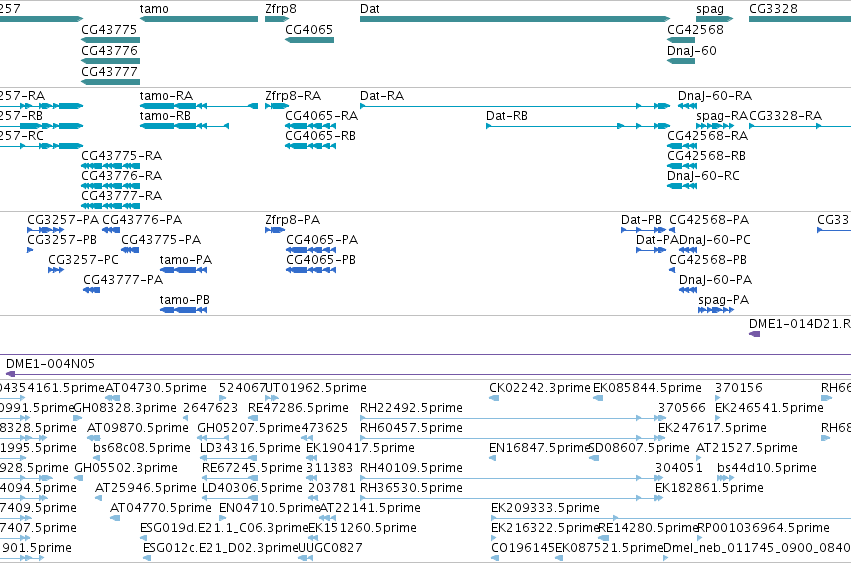Image resolution: width=851 pixels, height=563 pixels.
Task: Click the 'CG43776-RA' transcript label
Action: [x=122, y=176]
